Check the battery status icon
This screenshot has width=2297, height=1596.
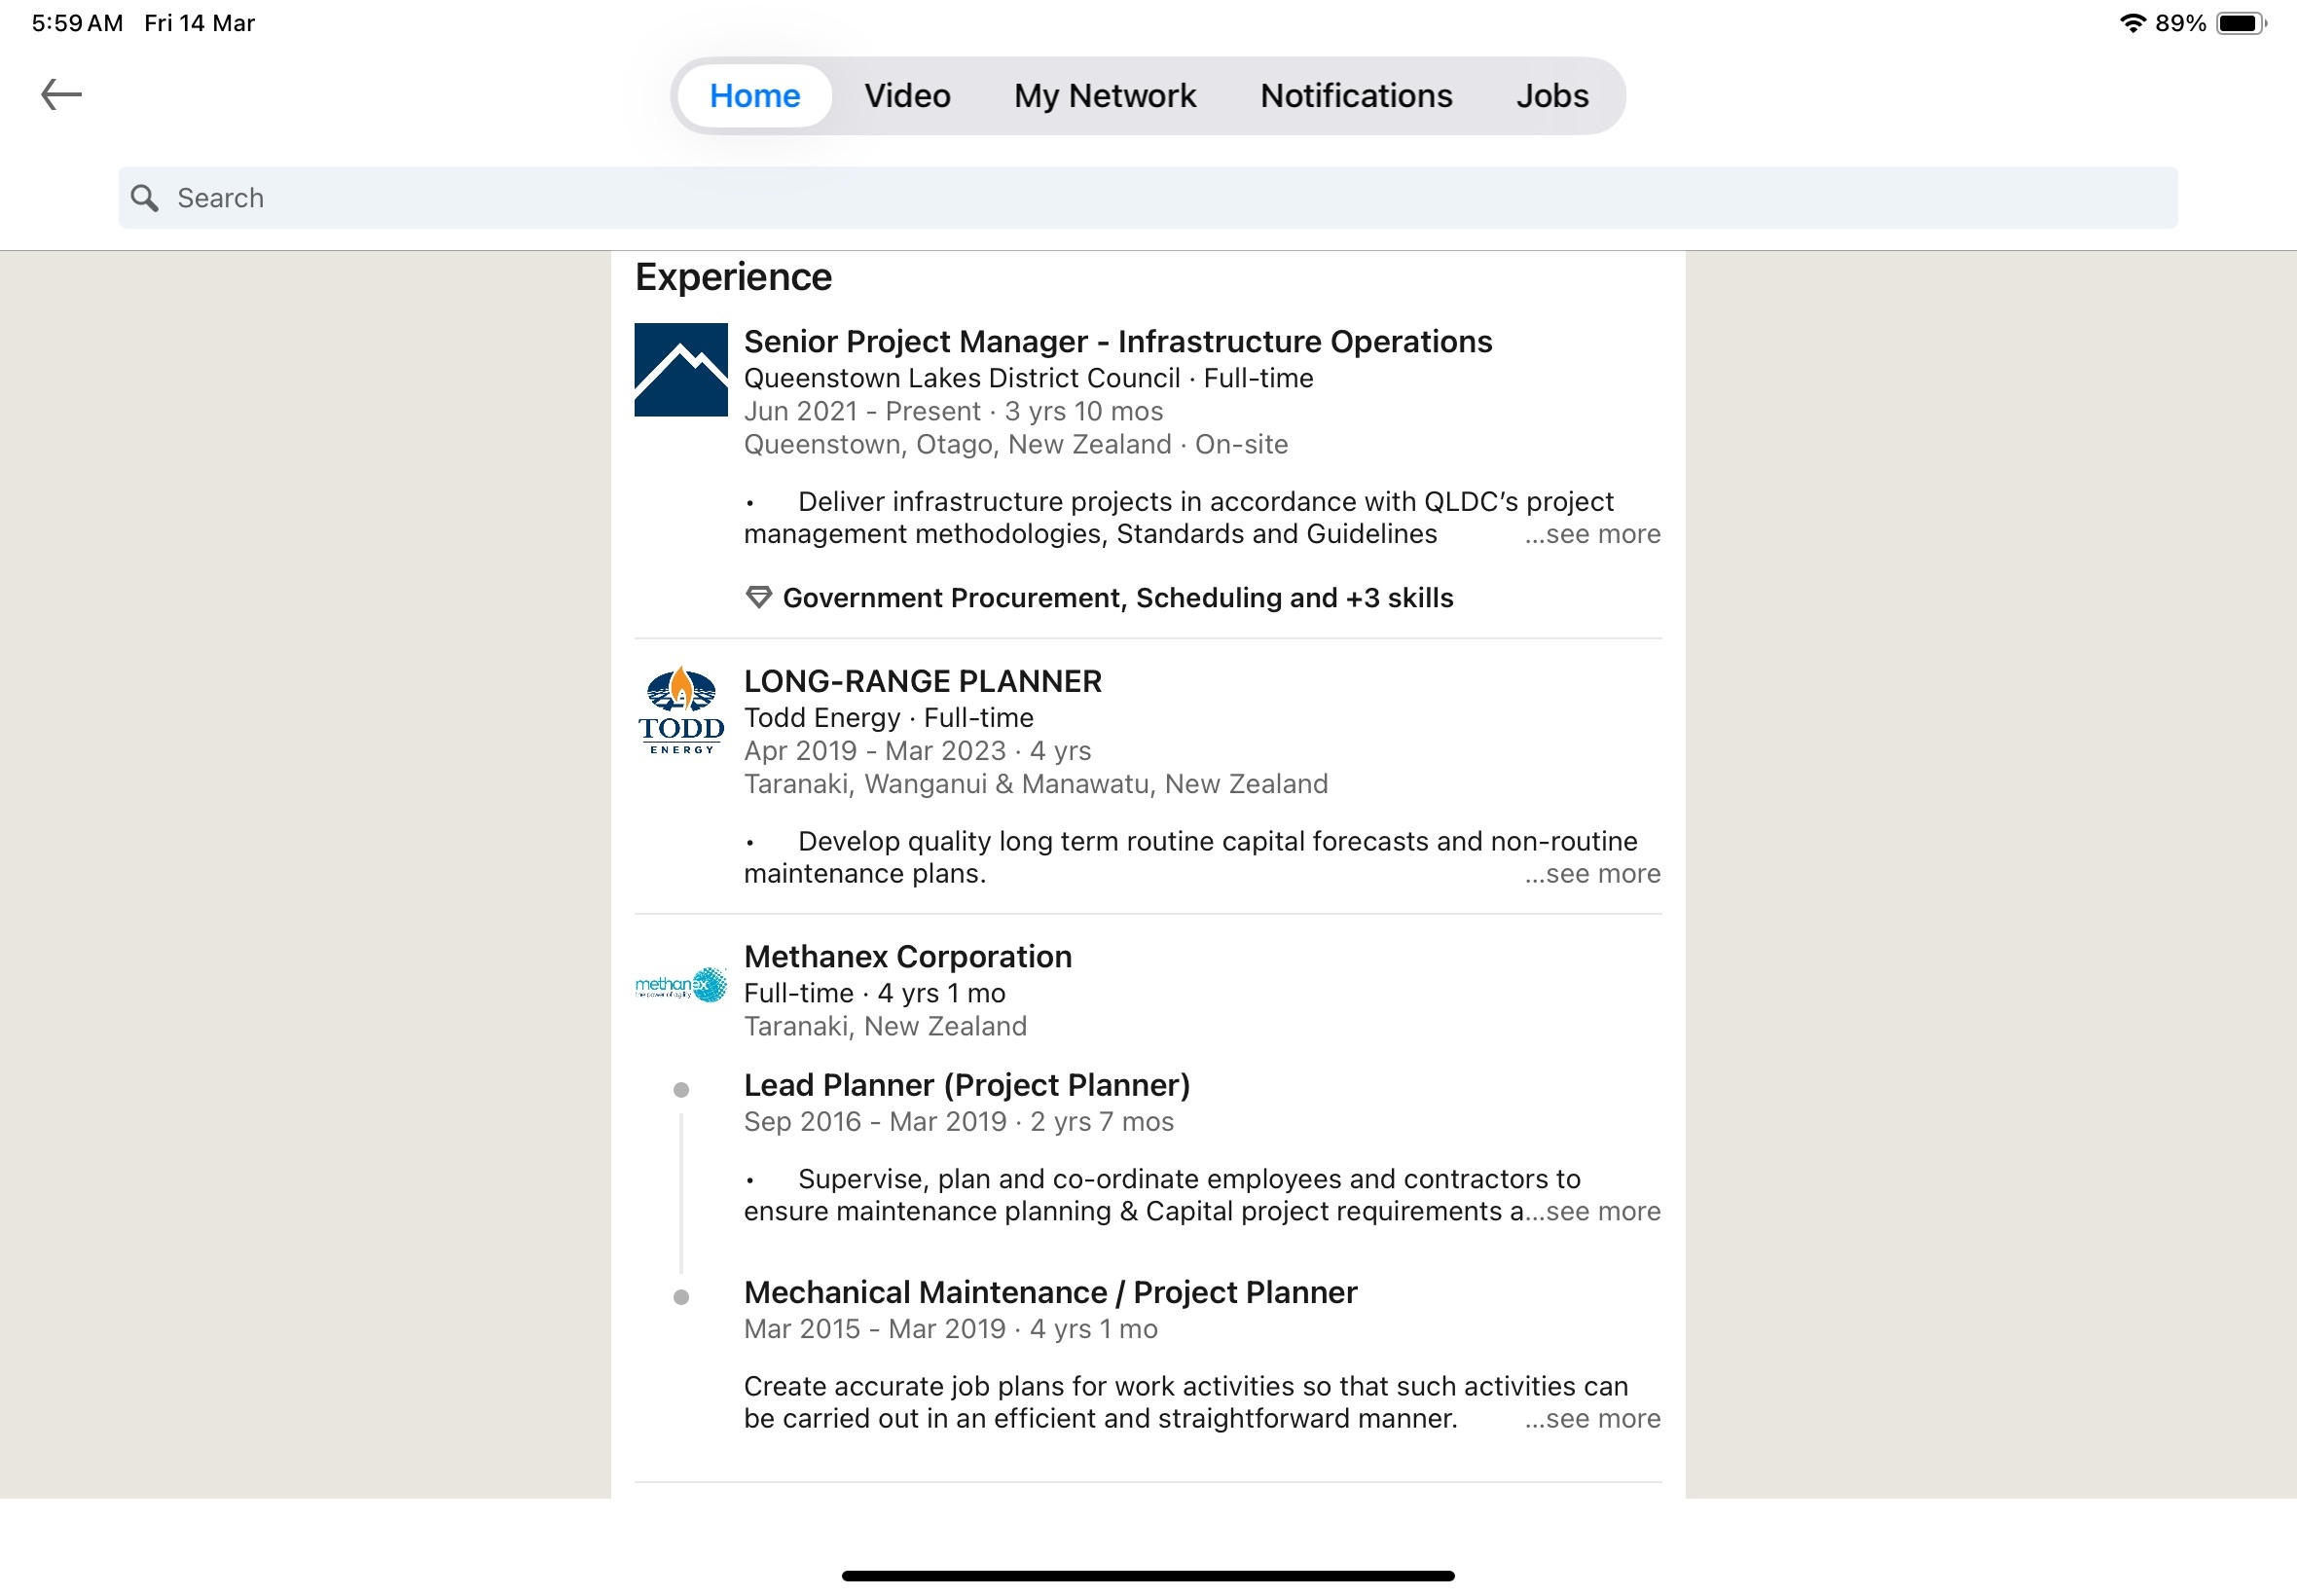point(2241,23)
